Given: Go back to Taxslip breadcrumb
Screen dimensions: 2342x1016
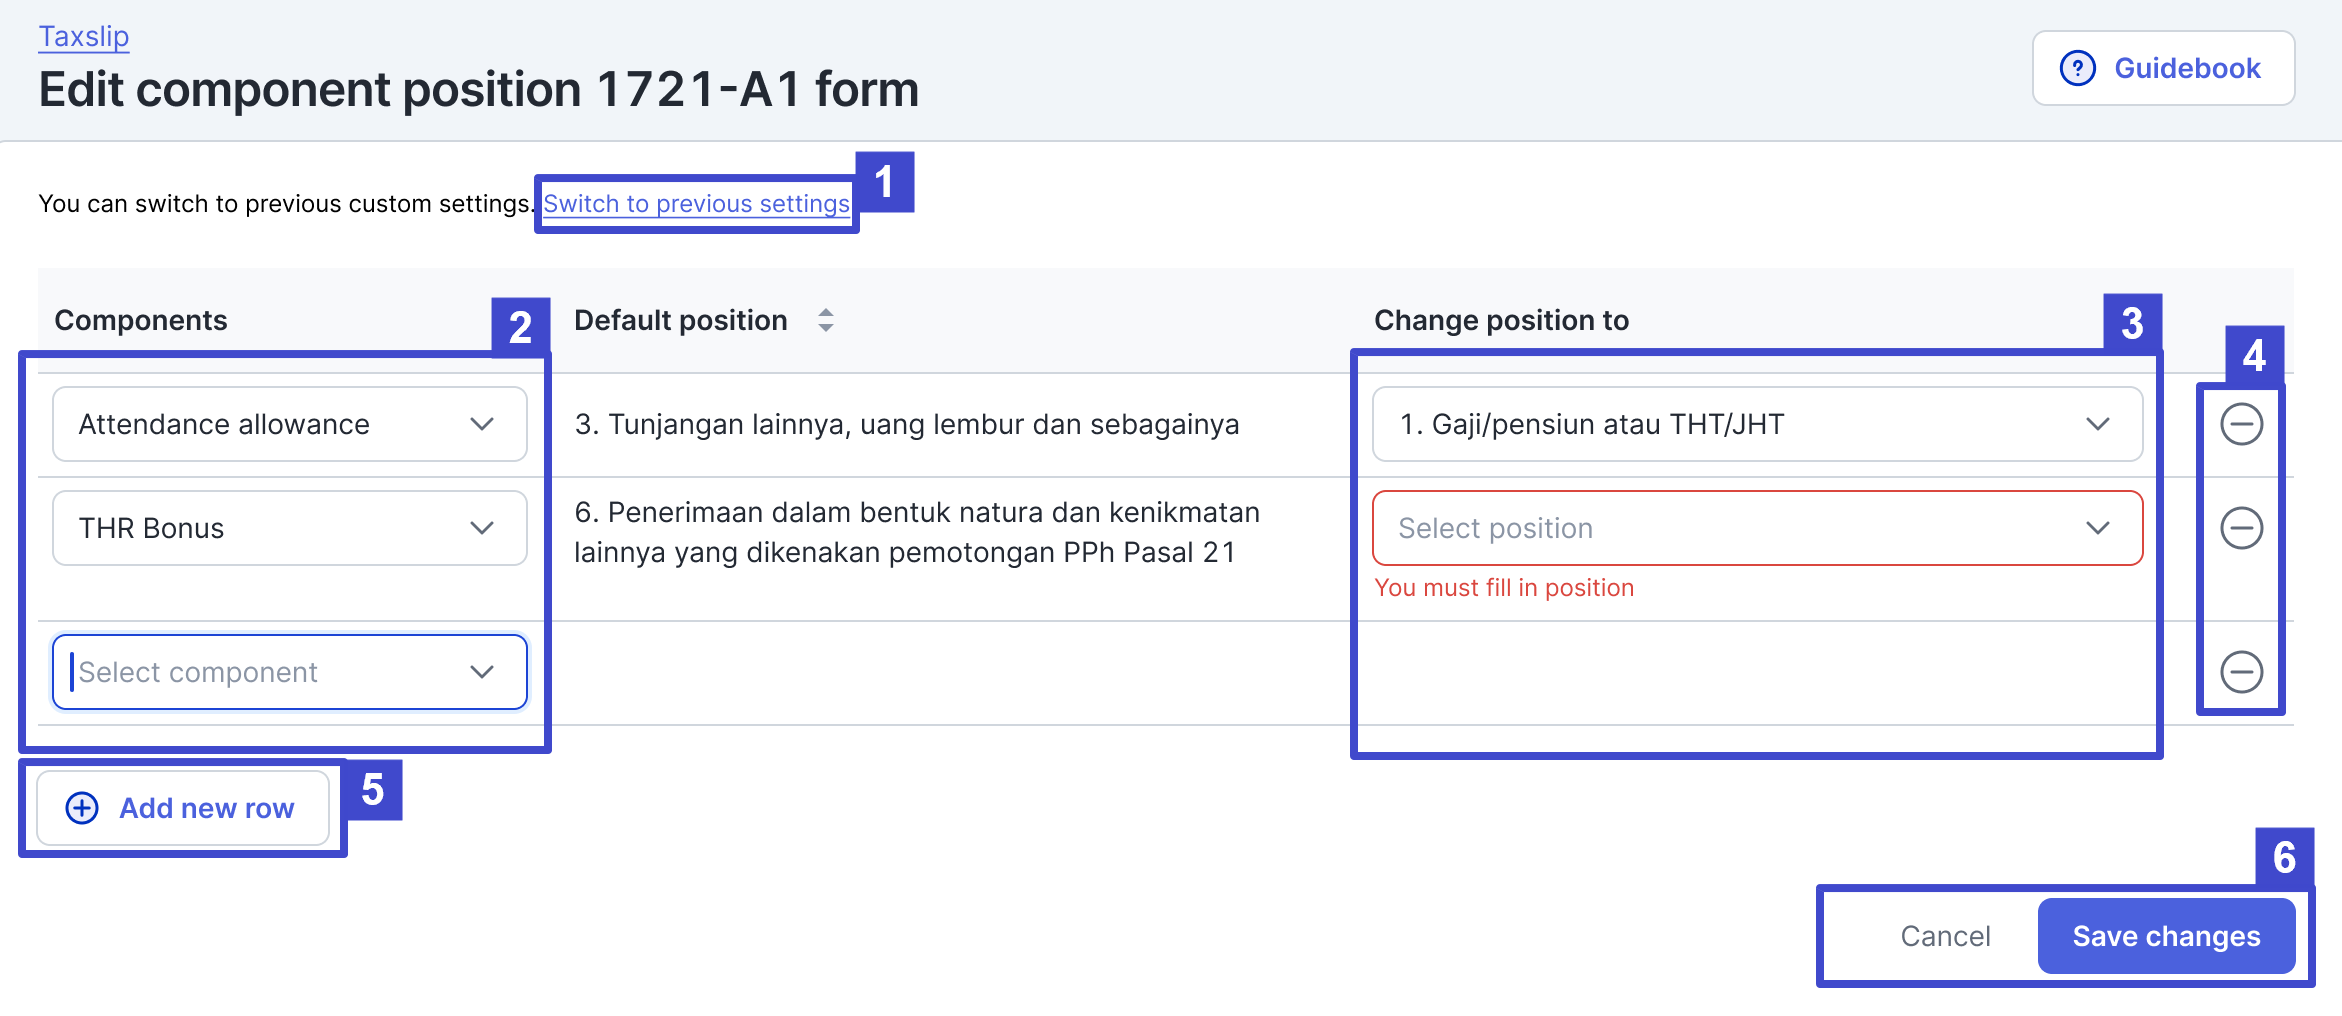Looking at the screenshot, I should tap(84, 37).
